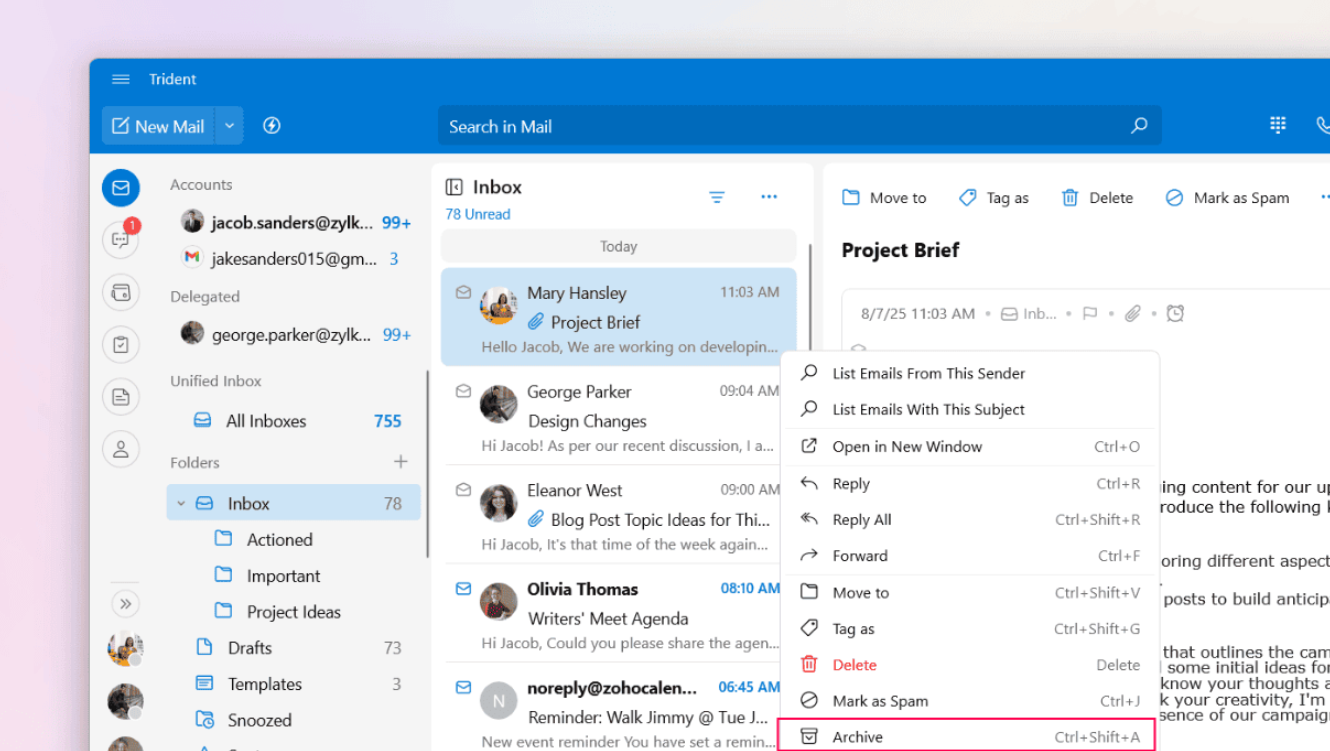Open the Notes module in the side rail
This screenshot has height=751, width=1330.
[x=121, y=397]
